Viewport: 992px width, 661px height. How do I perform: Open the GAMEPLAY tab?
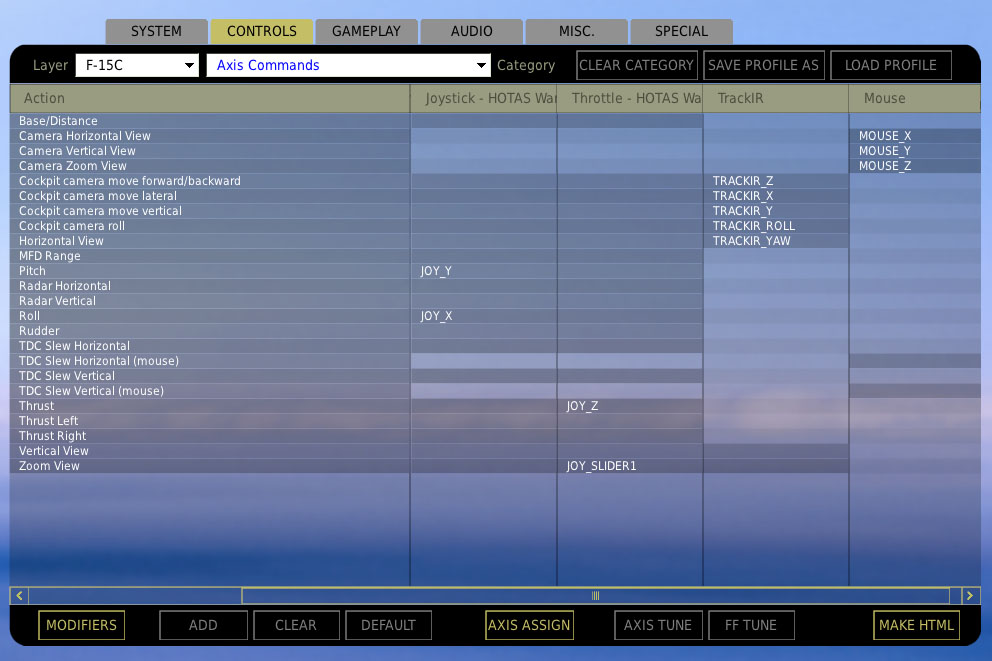366,32
